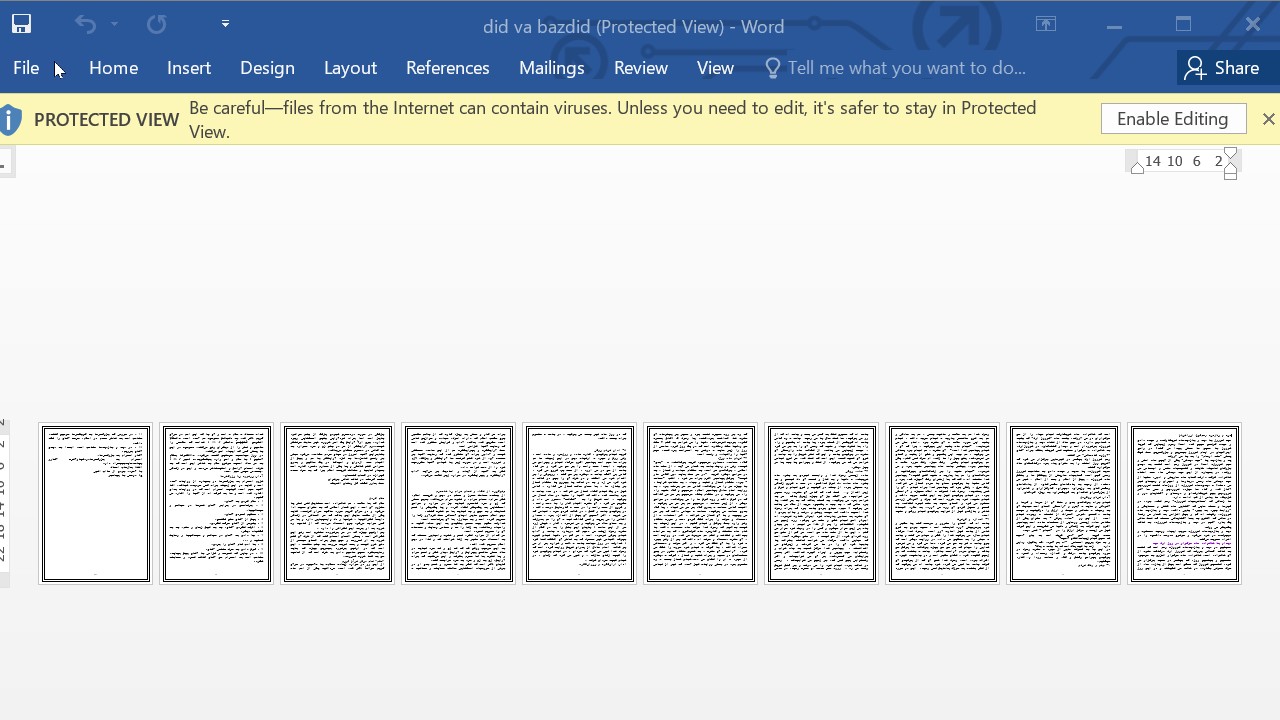Viewport: 1280px width, 720px height.
Task: Click the Save icon in Quick Access Toolbar
Action: pyautogui.click(x=21, y=24)
